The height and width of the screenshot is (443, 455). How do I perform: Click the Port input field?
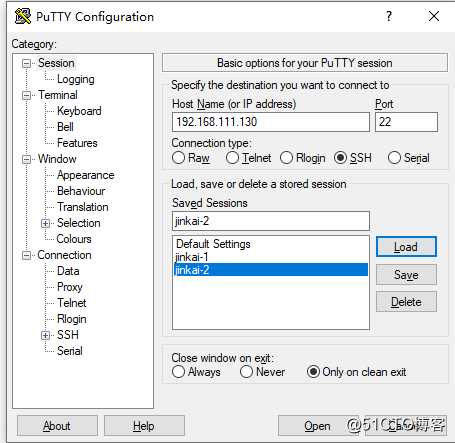pos(406,122)
